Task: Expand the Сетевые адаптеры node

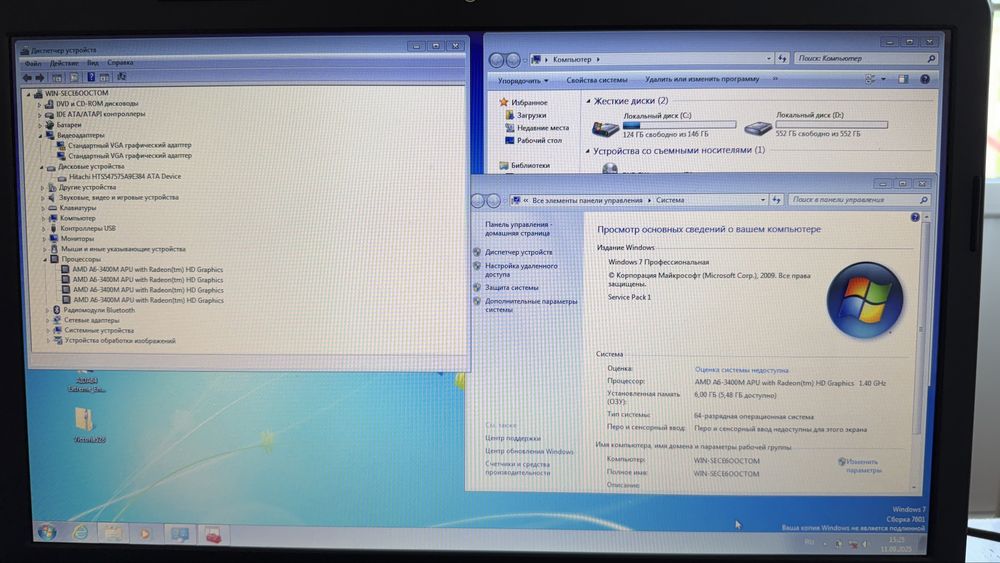Action: pyautogui.click(x=48, y=320)
